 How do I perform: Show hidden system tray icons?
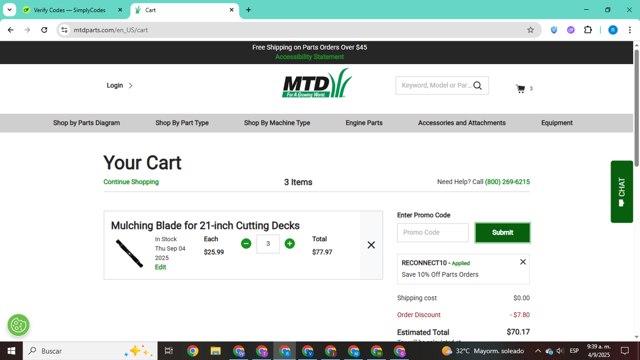click(x=538, y=351)
